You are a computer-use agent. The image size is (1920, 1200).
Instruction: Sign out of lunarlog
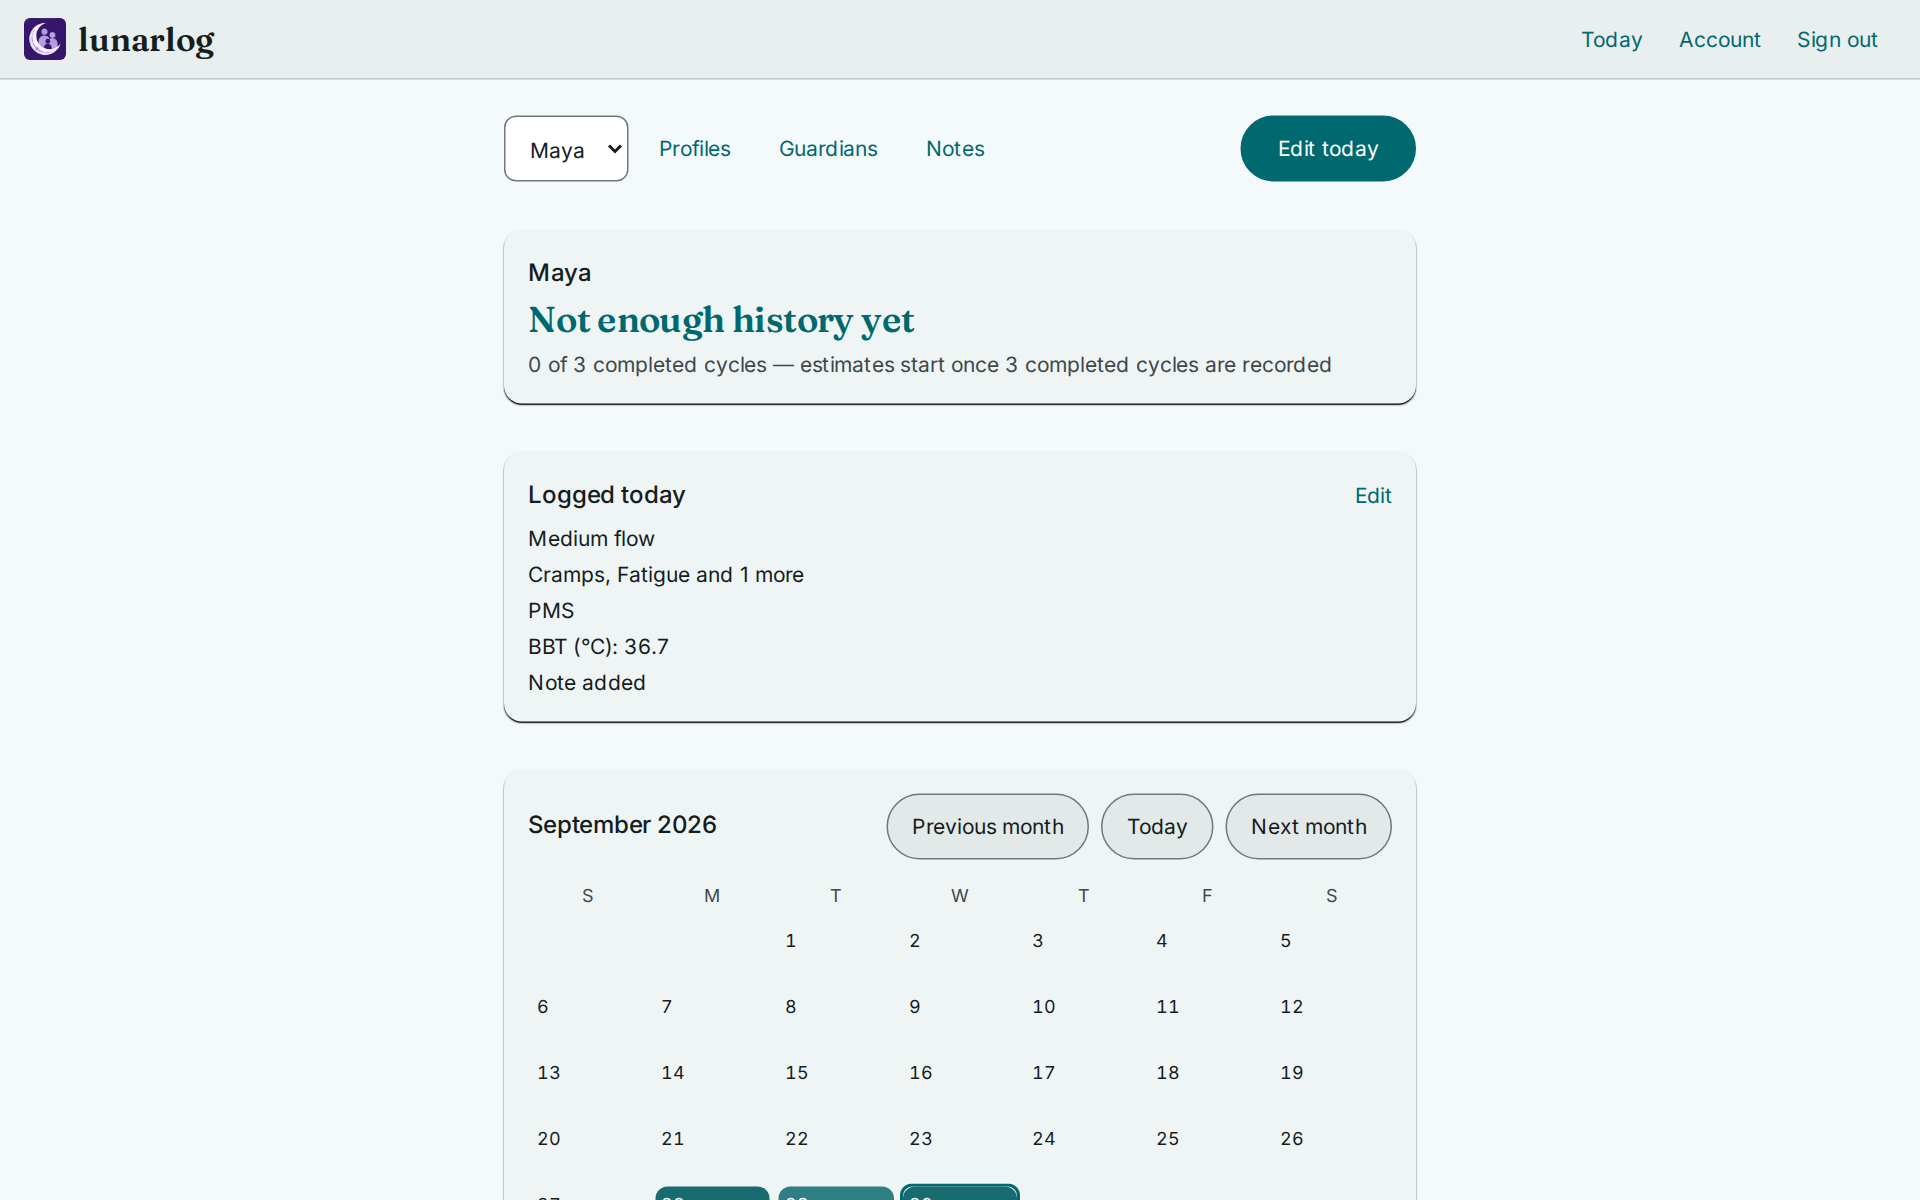[x=1837, y=40]
